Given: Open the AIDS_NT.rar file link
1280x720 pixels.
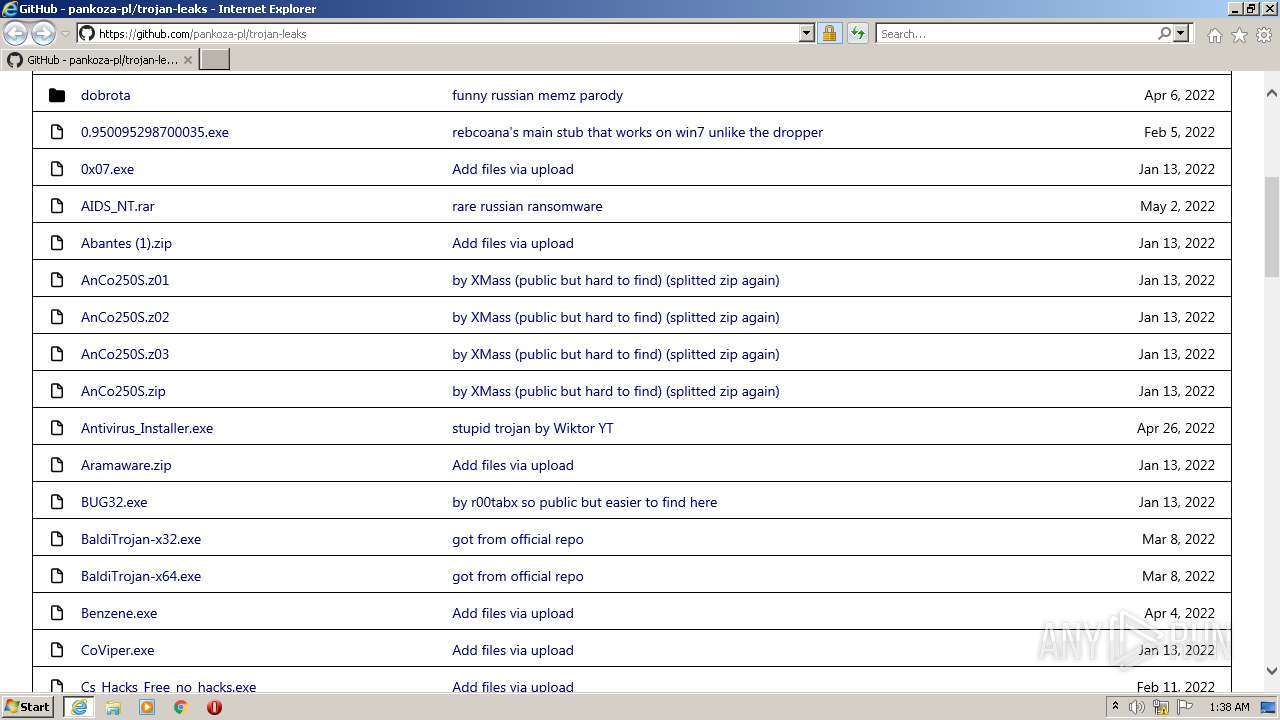Looking at the screenshot, I should pos(118,206).
